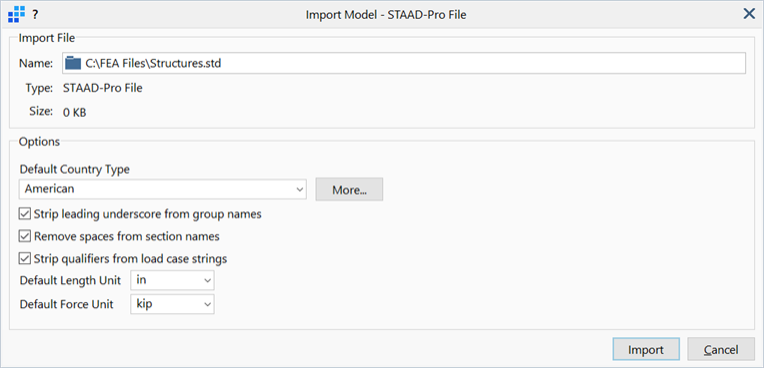764x368 pixels.
Task: Click the Import button
Action: (x=646, y=350)
